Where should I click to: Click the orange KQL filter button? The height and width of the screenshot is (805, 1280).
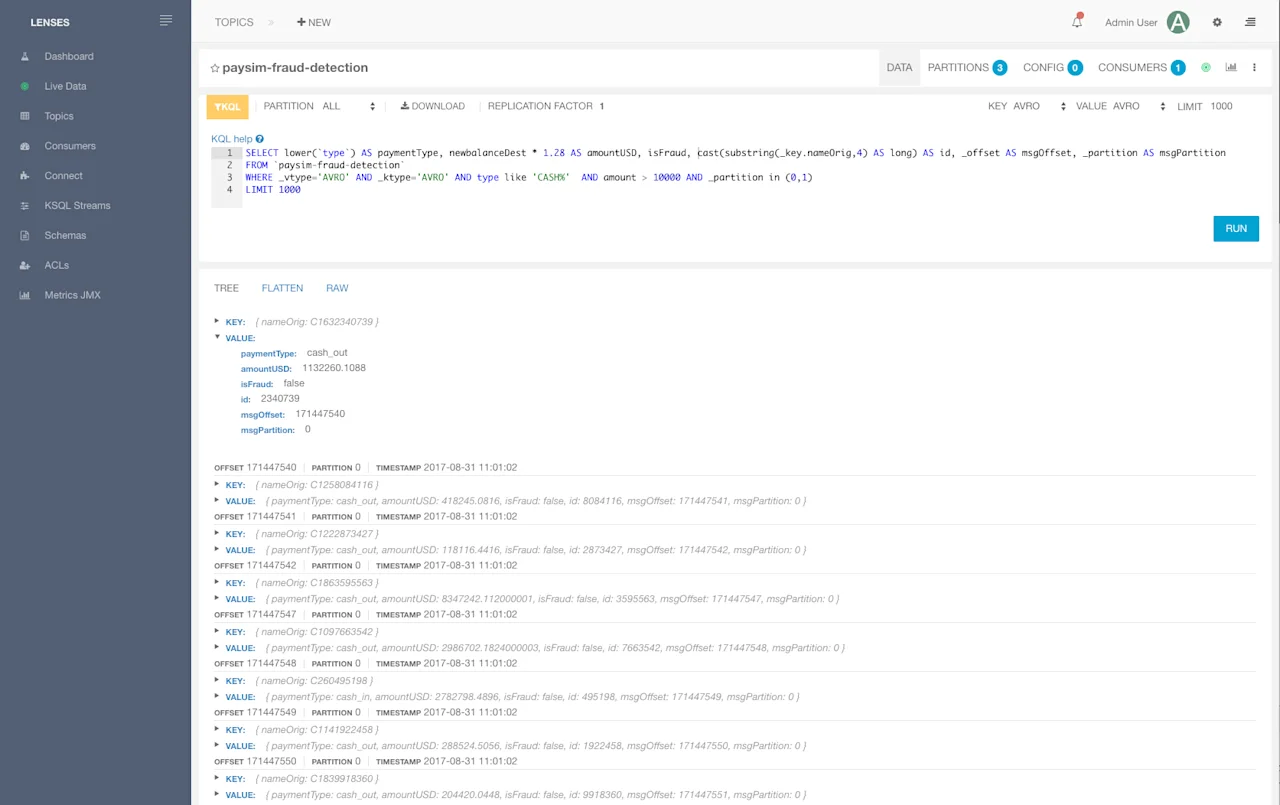227,106
